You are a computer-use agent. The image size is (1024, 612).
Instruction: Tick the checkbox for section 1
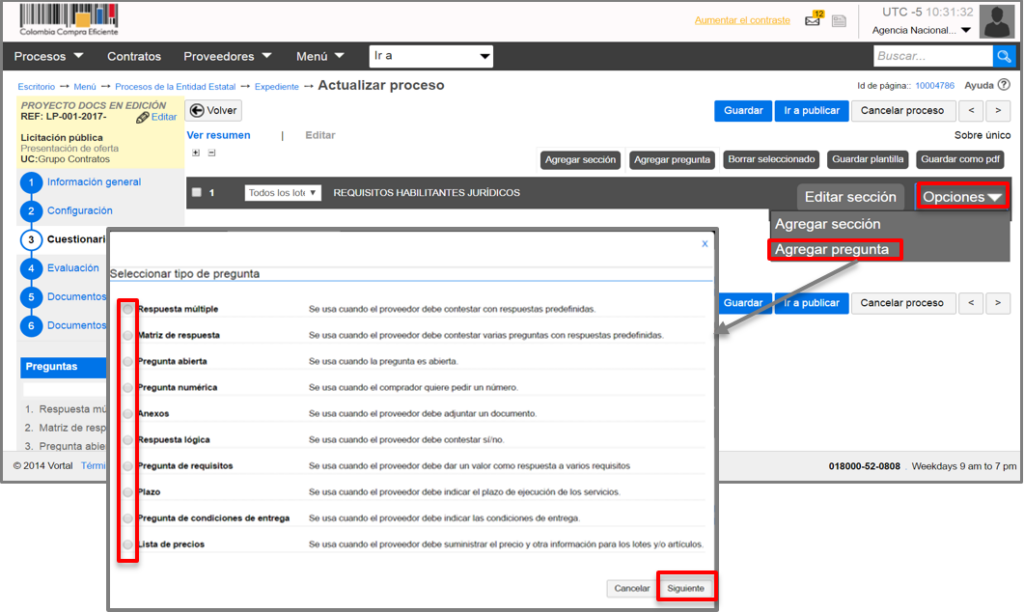click(x=196, y=193)
